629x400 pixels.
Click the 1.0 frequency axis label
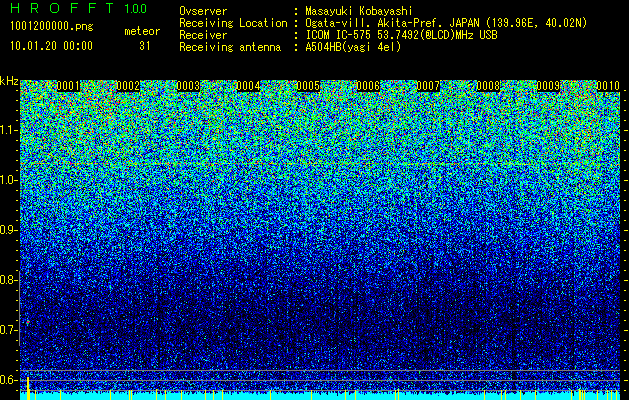click(8, 180)
